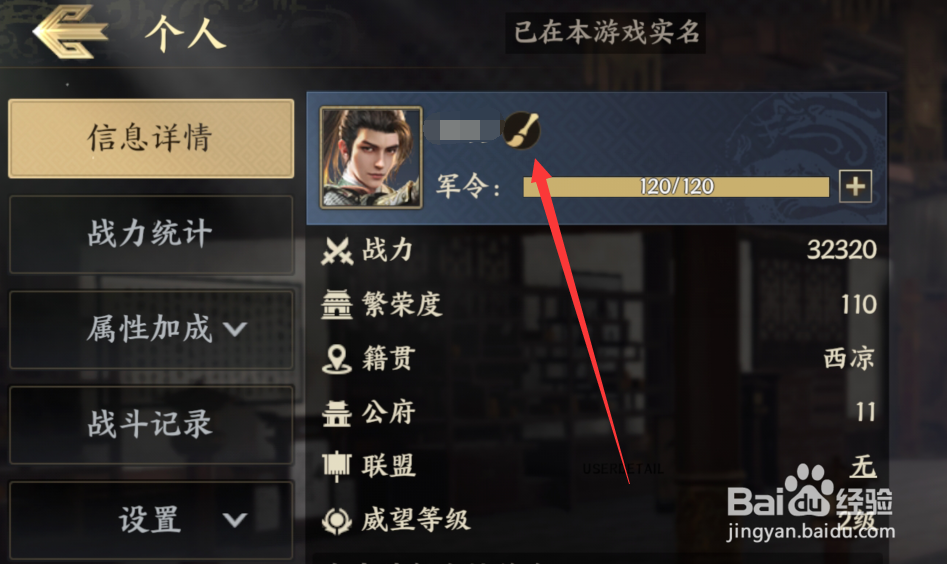Viewport: 947px width, 564px height.
Task: Tap the location pin origin icon
Action: [336, 359]
